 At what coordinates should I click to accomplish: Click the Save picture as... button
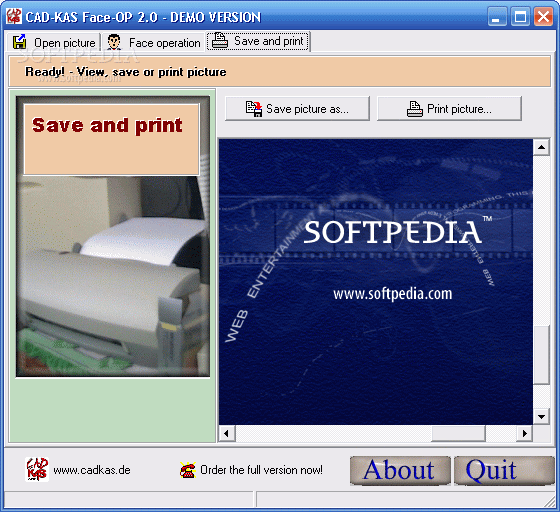coord(297,109)
